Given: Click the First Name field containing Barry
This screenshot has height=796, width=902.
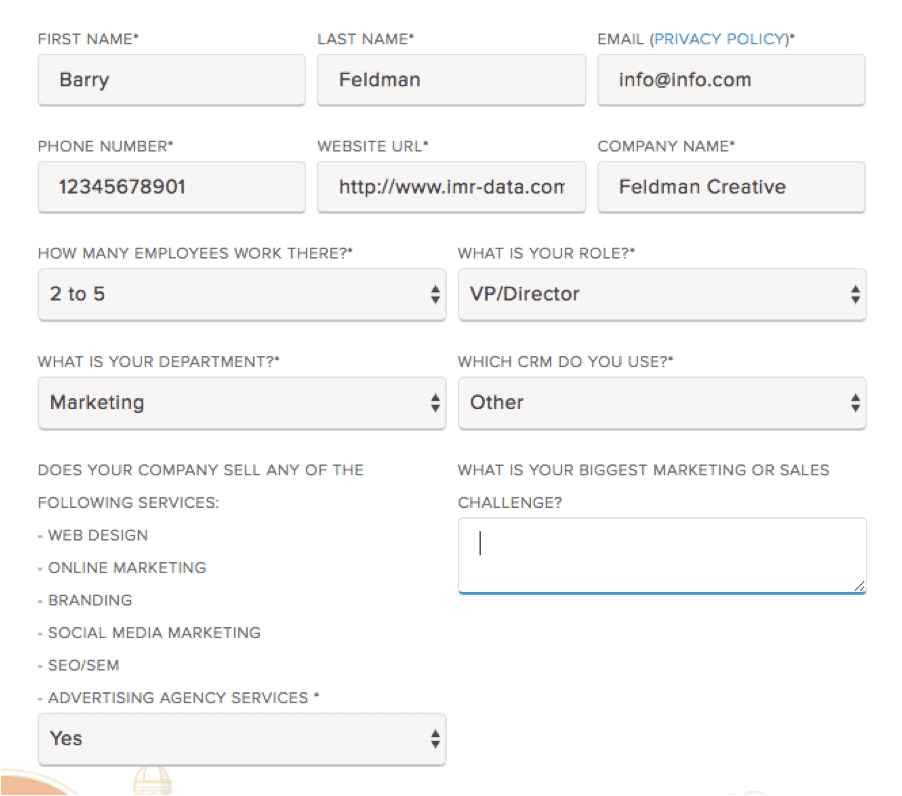Looking at the screenshot, I should [x=171, y=79].
